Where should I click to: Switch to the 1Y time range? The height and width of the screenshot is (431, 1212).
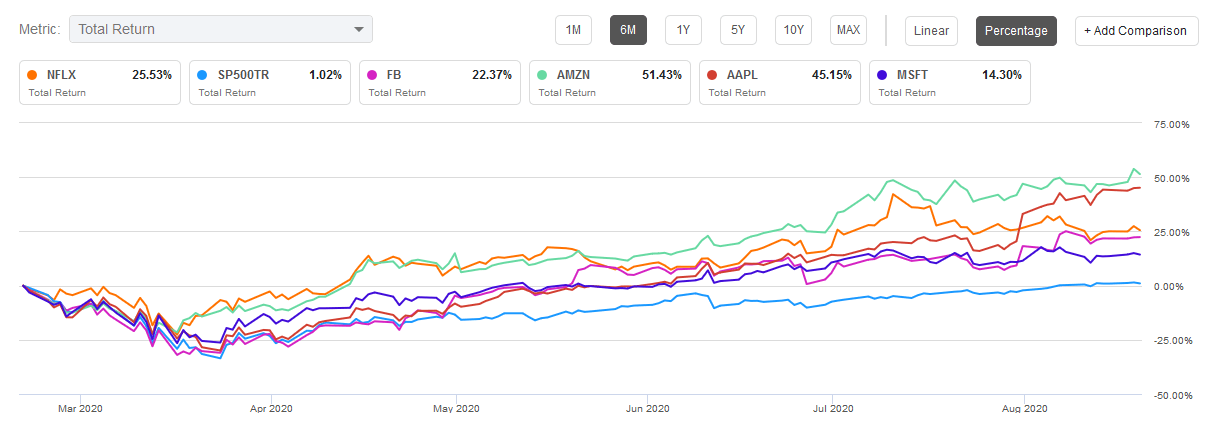683,30
